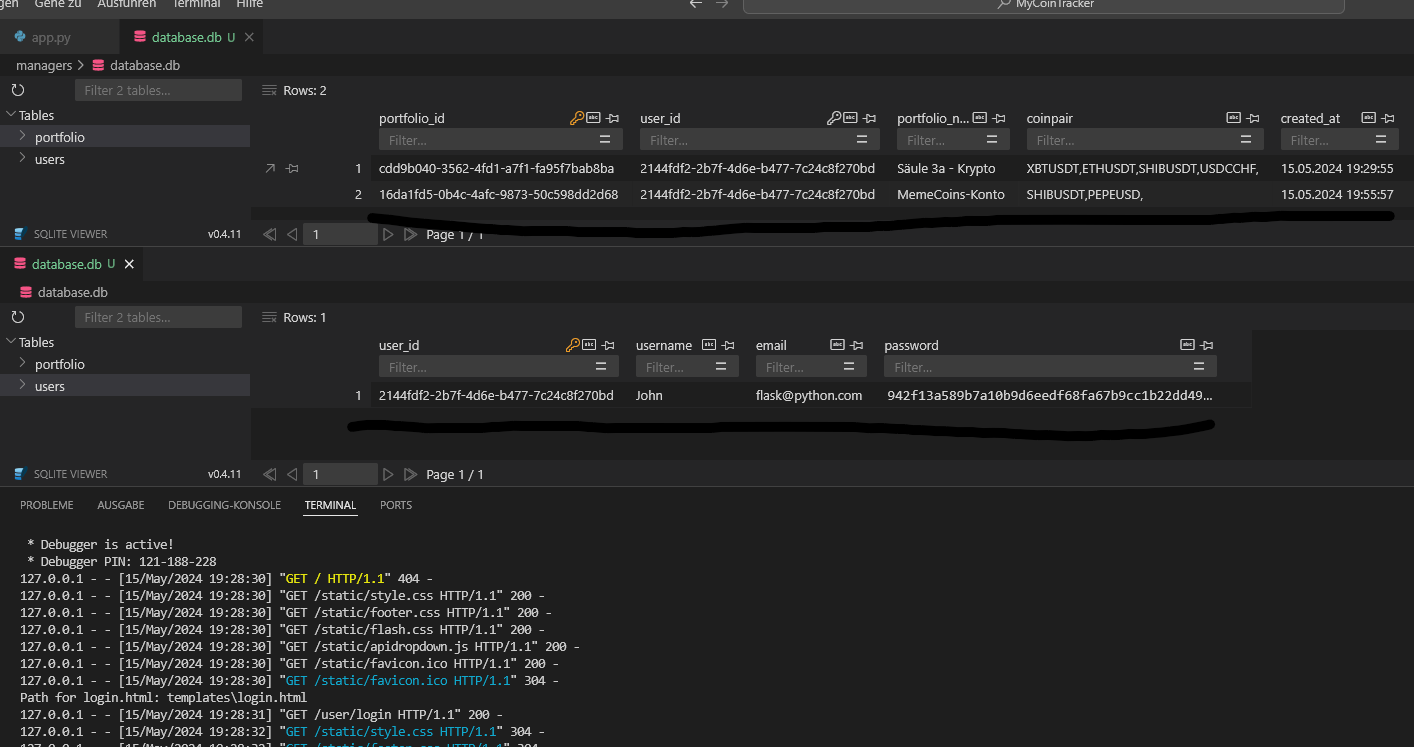The image size is (1414, 747).
Task: Focus the lower Filter 2 tables field
Action: click(x=158, y=317)
